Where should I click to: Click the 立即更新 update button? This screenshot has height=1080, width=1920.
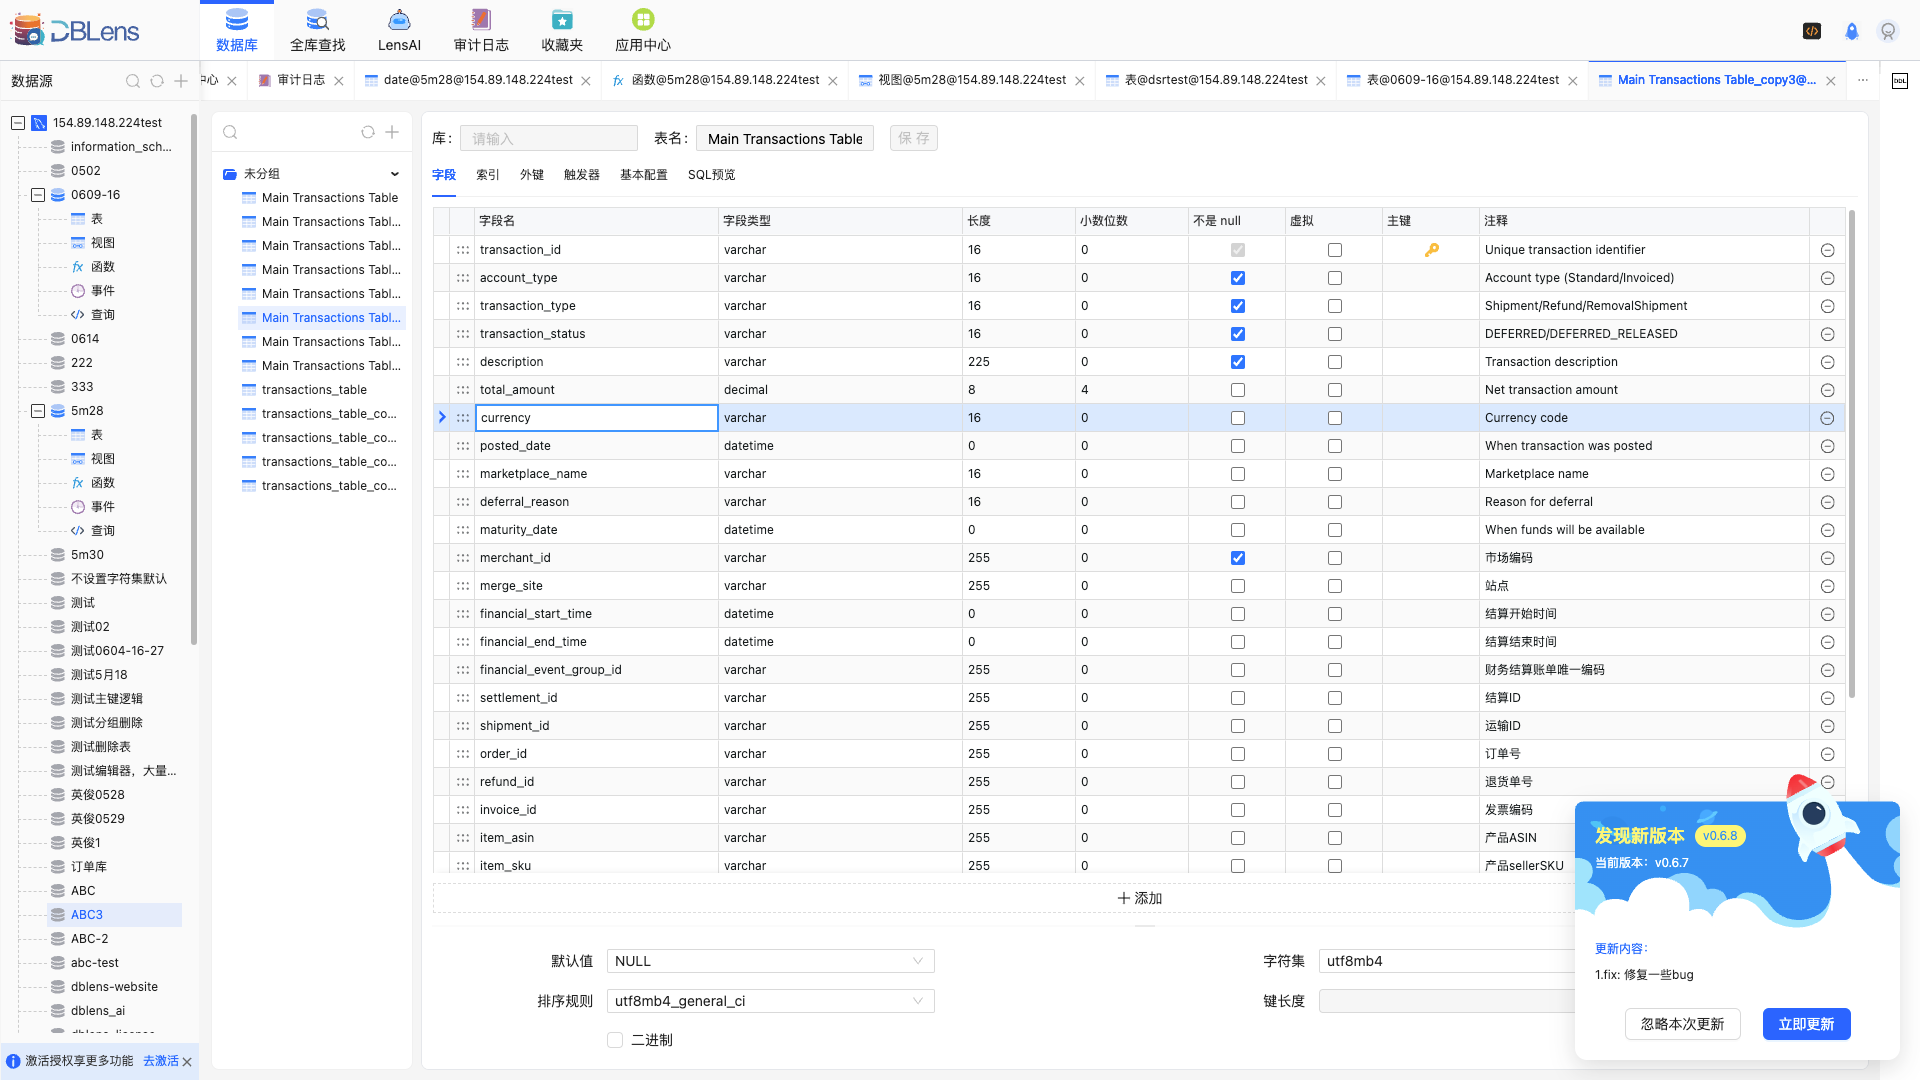1806,1024
